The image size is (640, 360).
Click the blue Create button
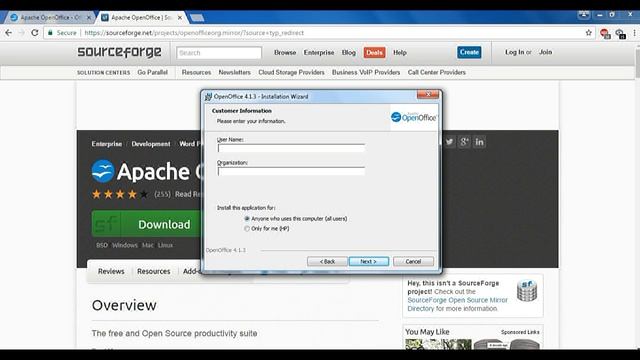click(469, 52)
